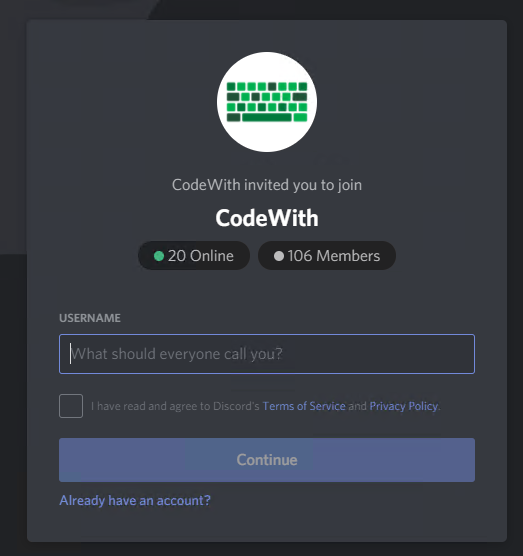Viewport: 523px width, 556px height.
Task: Click the Continue button
Action: click(x=267, y=460)
